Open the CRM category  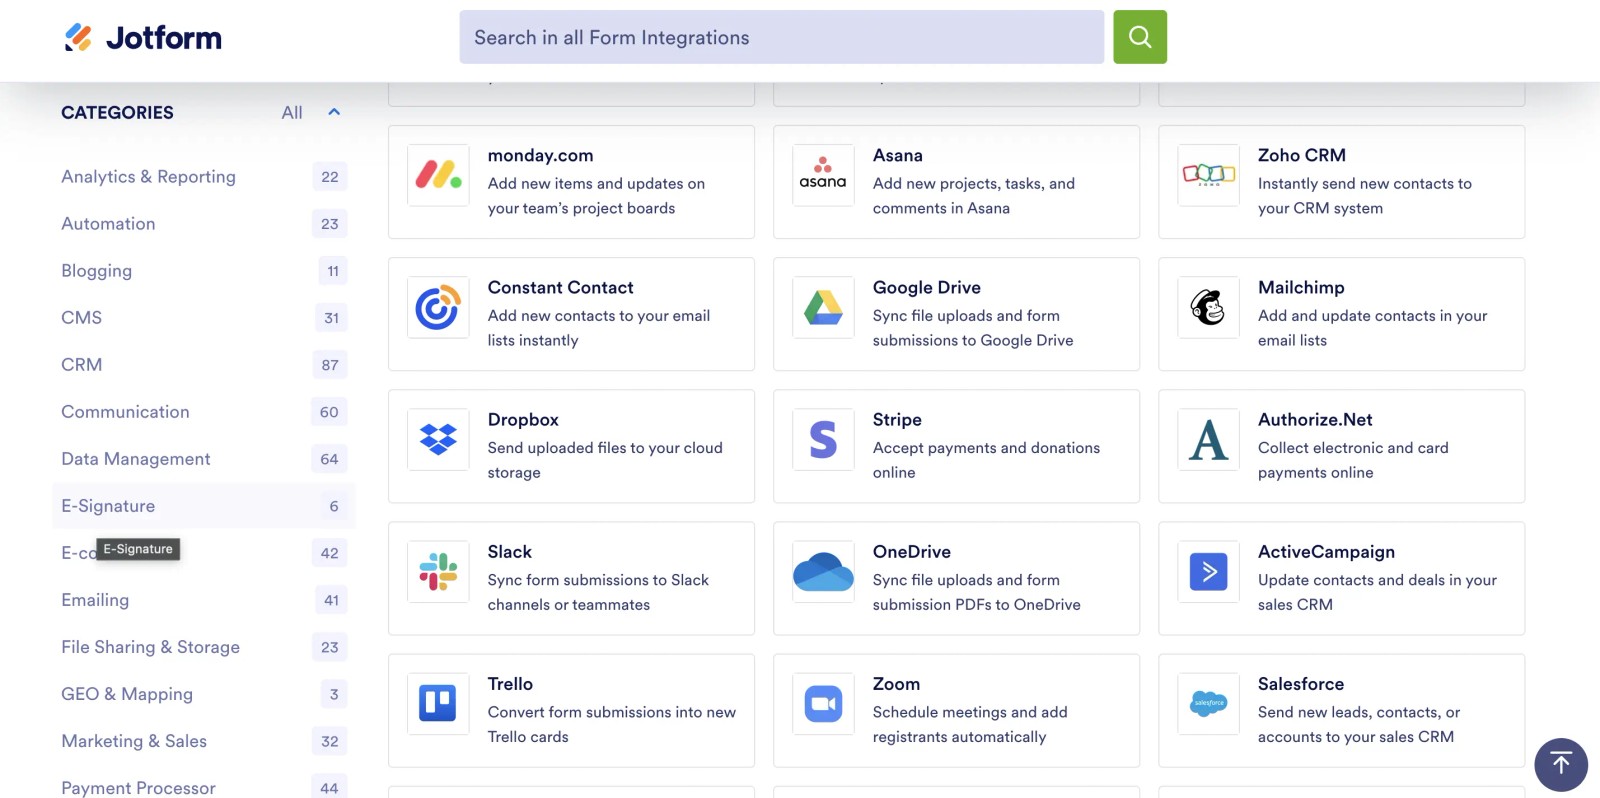point(204,365)
